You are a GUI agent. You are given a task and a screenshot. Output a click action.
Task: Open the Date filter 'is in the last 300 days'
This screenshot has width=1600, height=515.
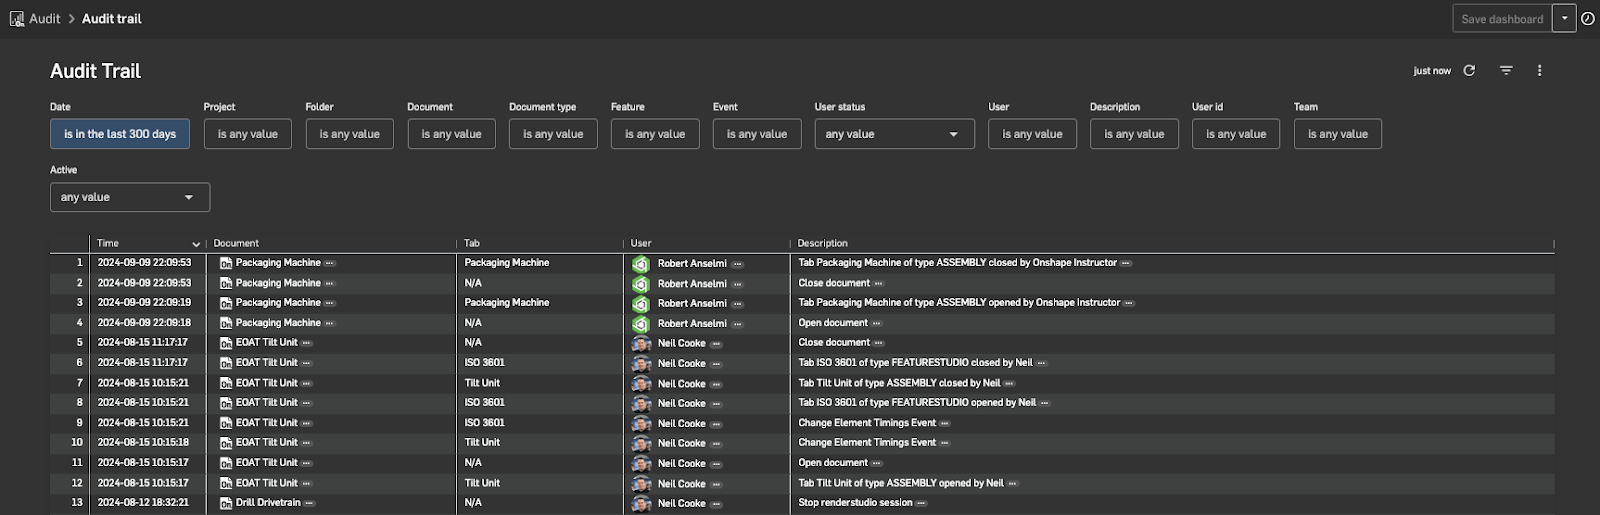click(120, 134)
